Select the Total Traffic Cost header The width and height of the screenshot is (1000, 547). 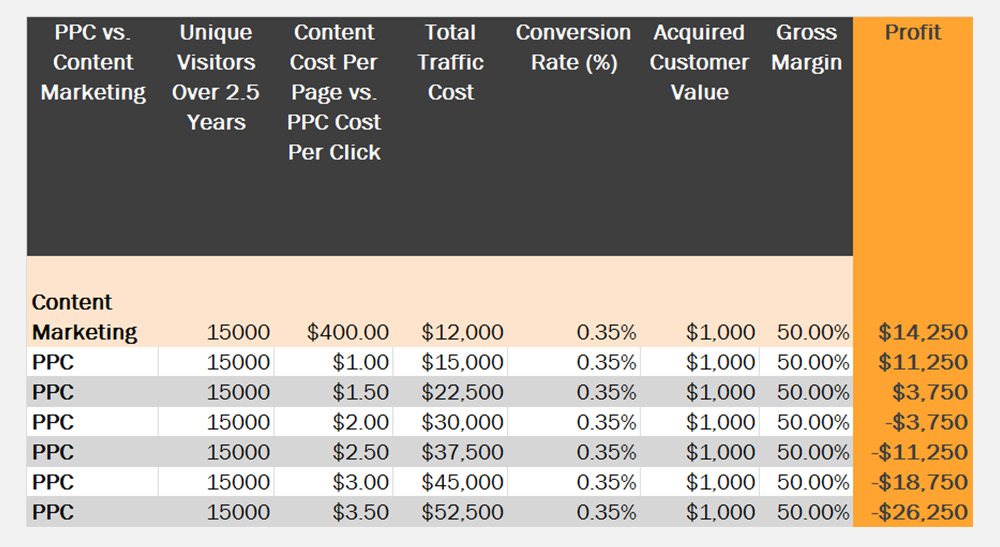[x=450, y=63]
